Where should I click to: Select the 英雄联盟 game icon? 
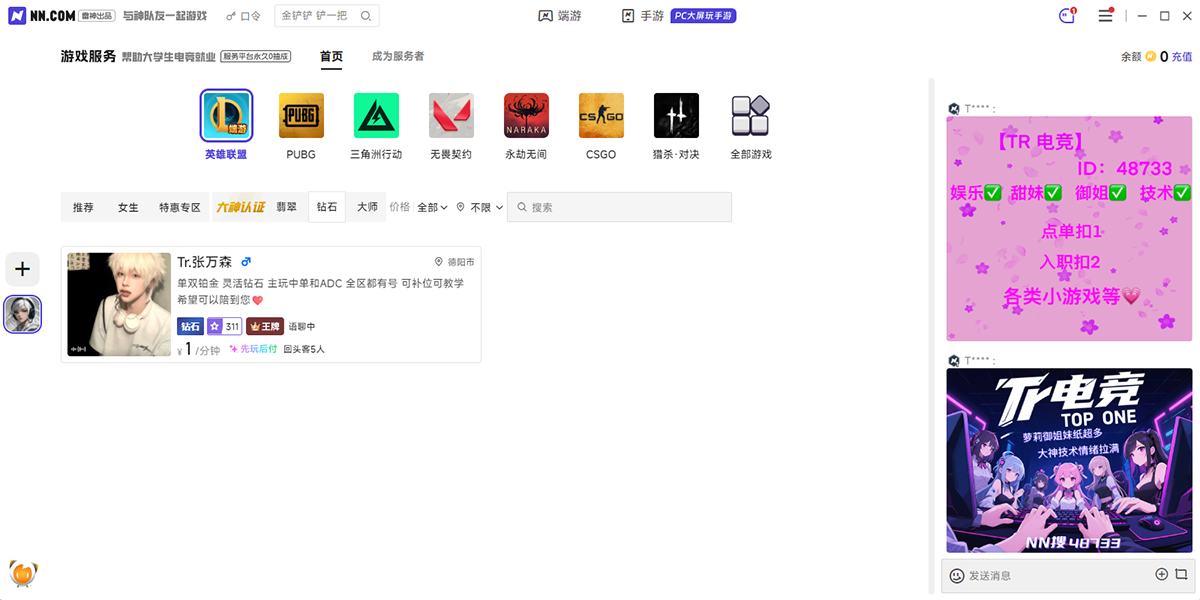pos(226,115)
